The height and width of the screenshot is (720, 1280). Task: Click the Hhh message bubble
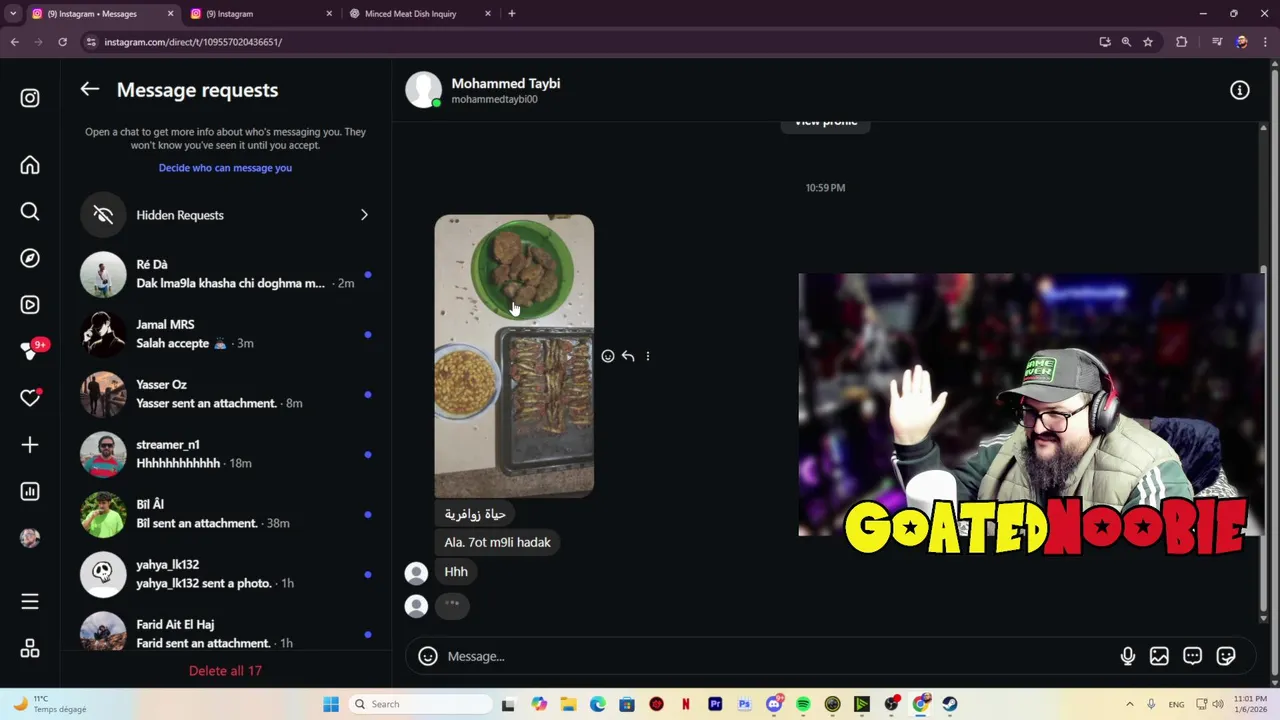pos(456,572)
